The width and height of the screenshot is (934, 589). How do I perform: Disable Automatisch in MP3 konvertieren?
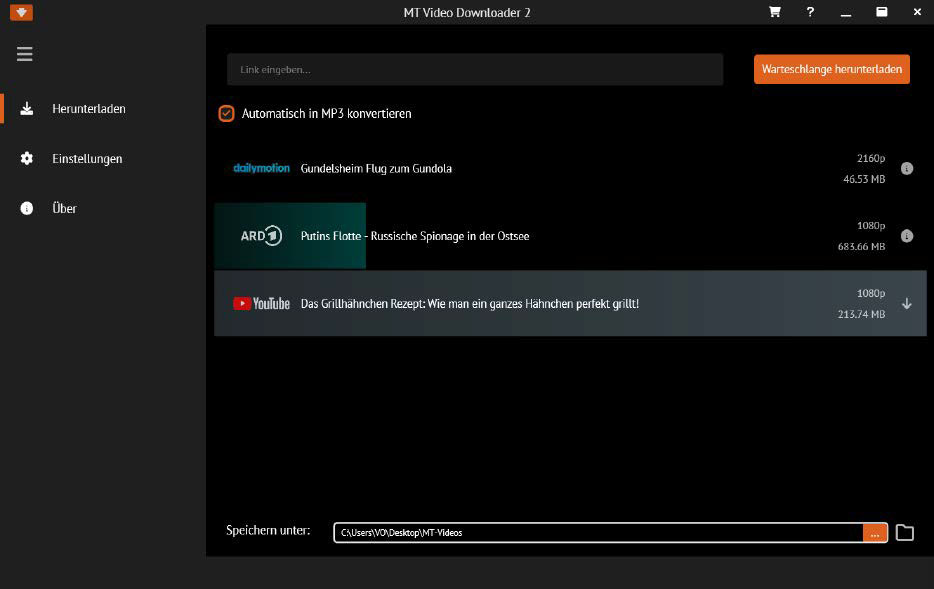[x=226, y=114]
